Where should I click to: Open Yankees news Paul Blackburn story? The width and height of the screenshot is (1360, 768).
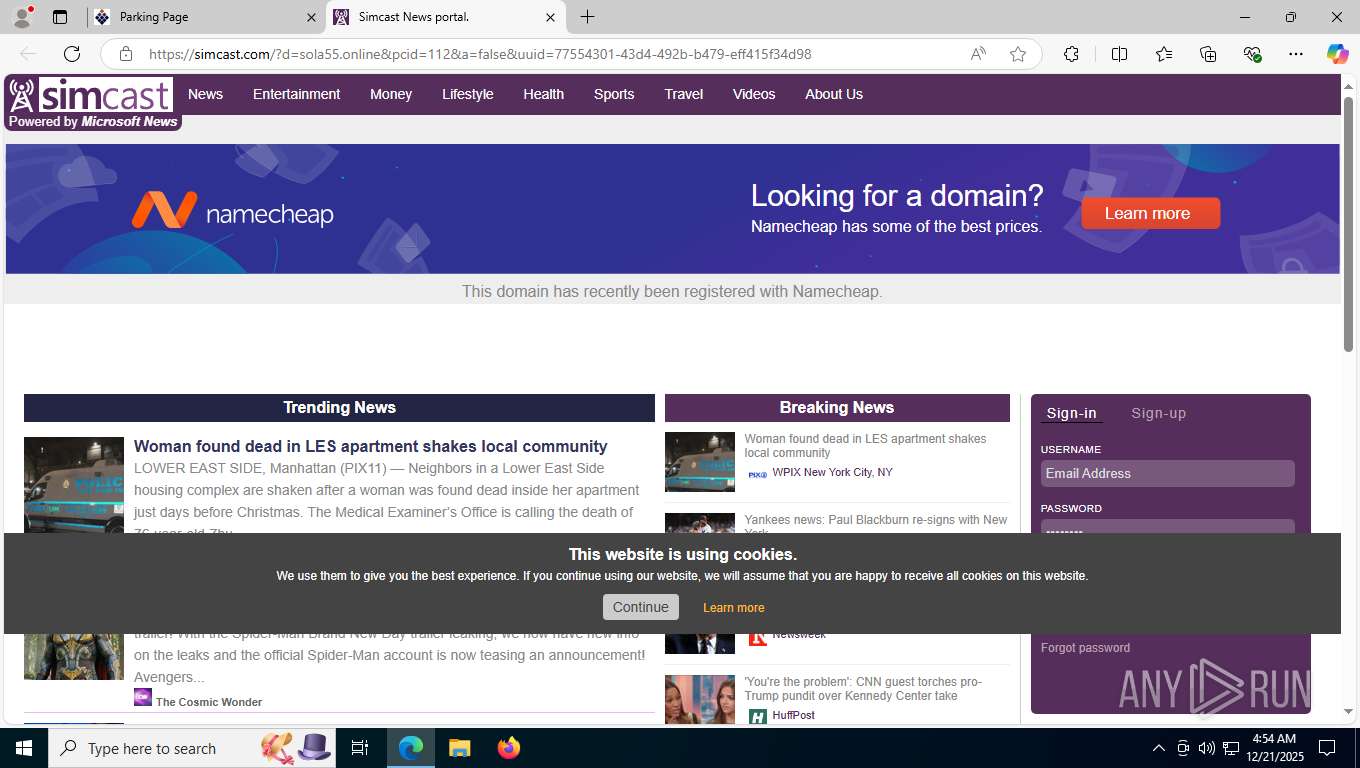point(876,520)
